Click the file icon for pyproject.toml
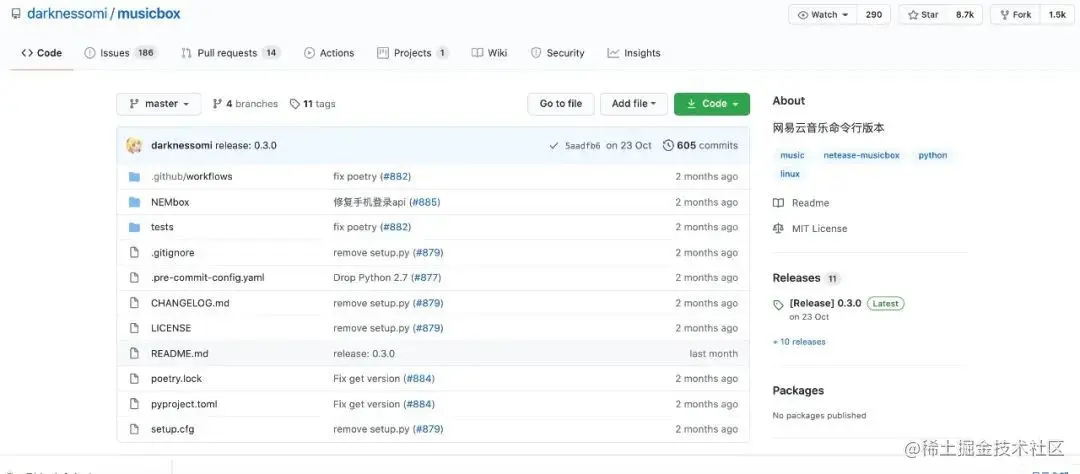Screen dimensions: 1080x474 point(134,404)
